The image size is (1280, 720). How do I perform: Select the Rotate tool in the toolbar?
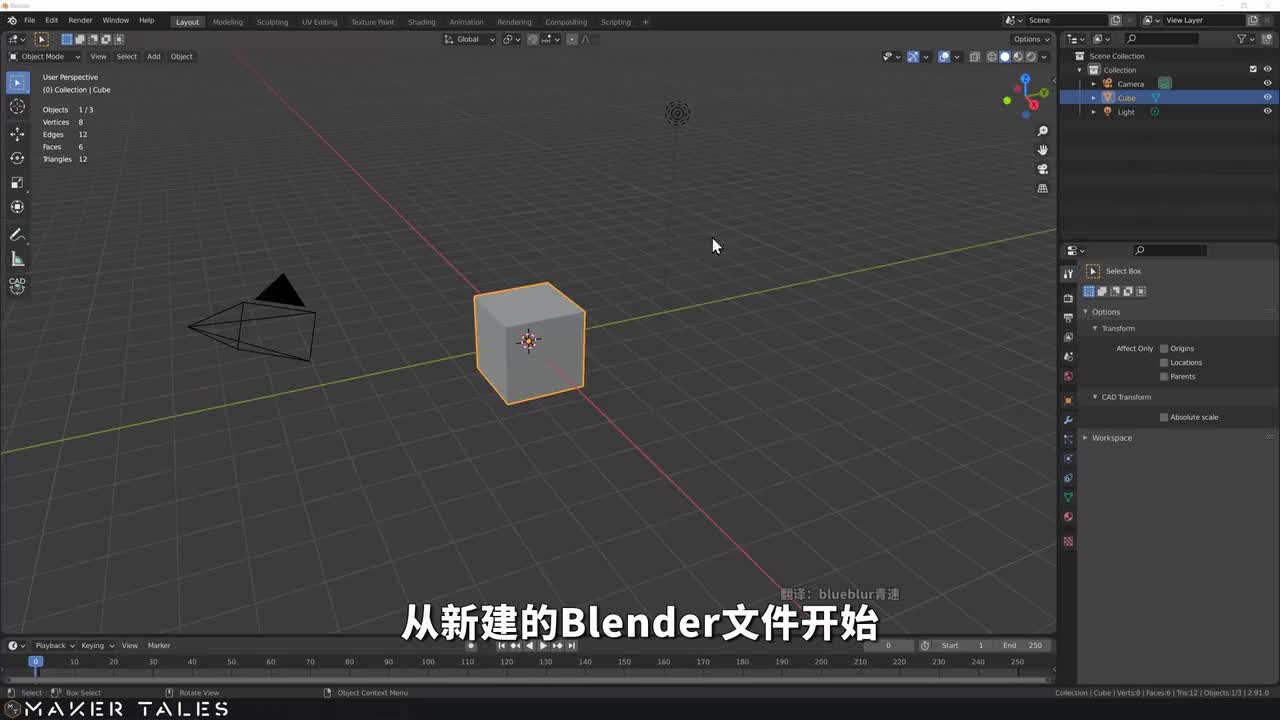pos(17,158)
